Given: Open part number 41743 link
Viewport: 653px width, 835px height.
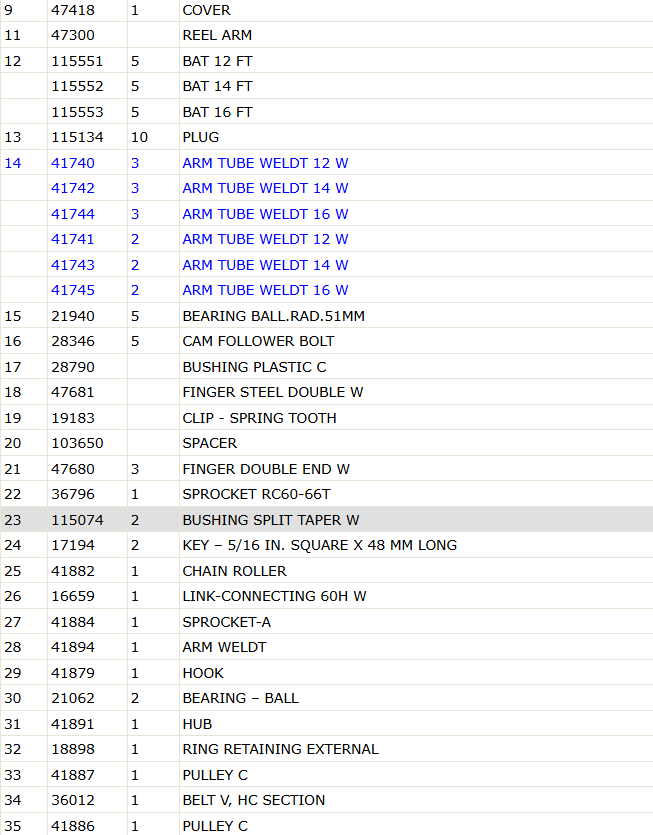Looking at the screenshot, I should click(72, 265).
